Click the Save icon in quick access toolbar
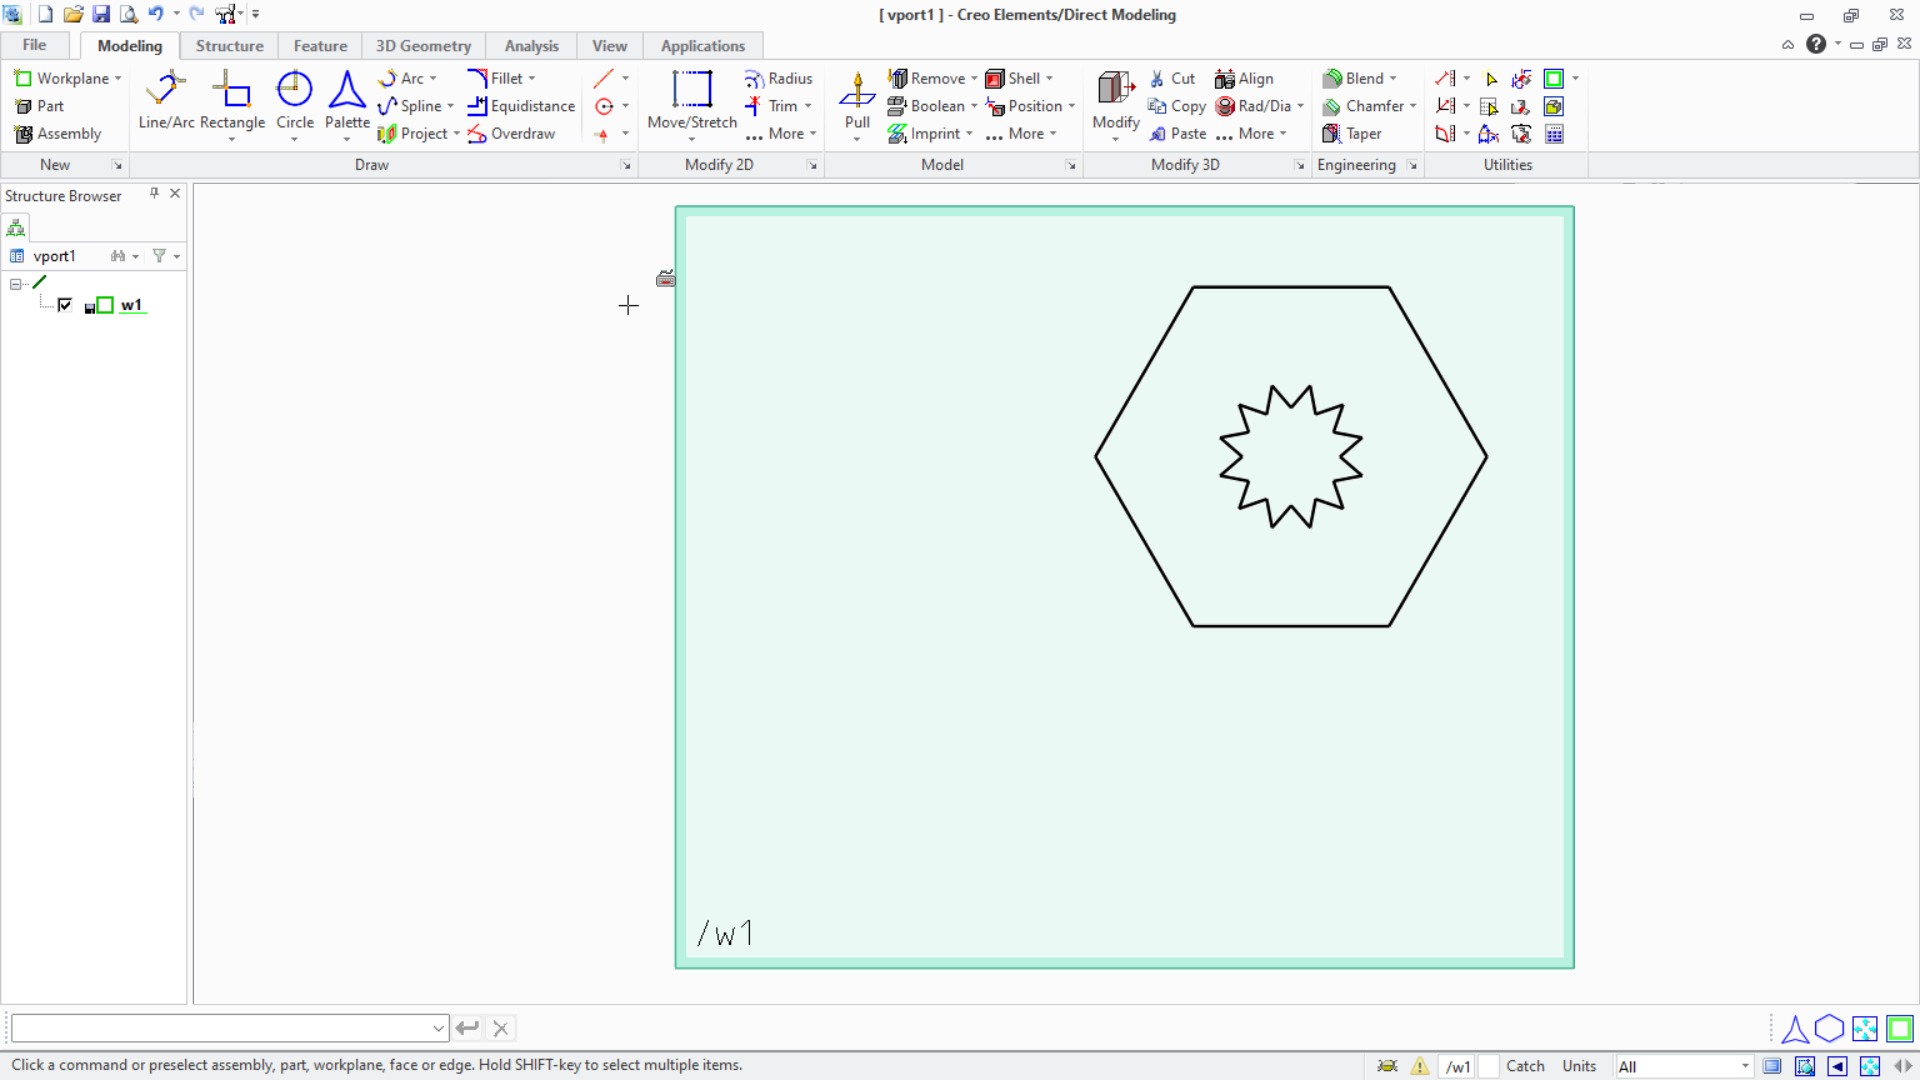The width and height of the screenshot is (1920, 1080). coord(101,14)
